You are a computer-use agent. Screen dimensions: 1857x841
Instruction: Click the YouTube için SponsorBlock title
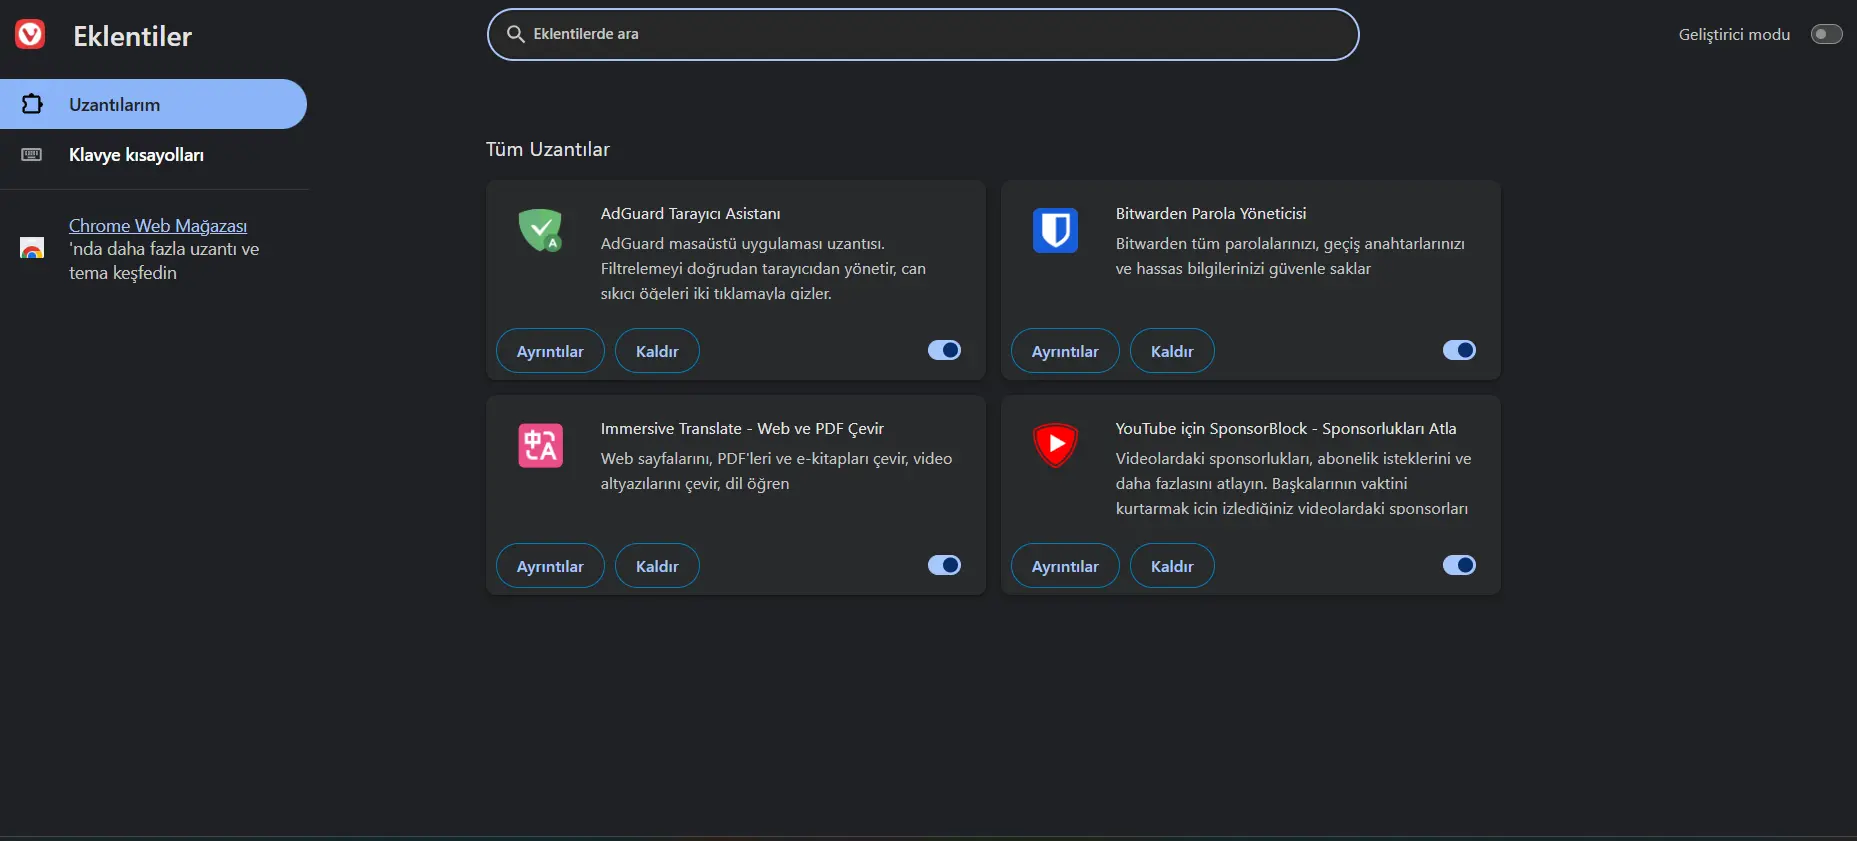click(x=1286, y=428)
